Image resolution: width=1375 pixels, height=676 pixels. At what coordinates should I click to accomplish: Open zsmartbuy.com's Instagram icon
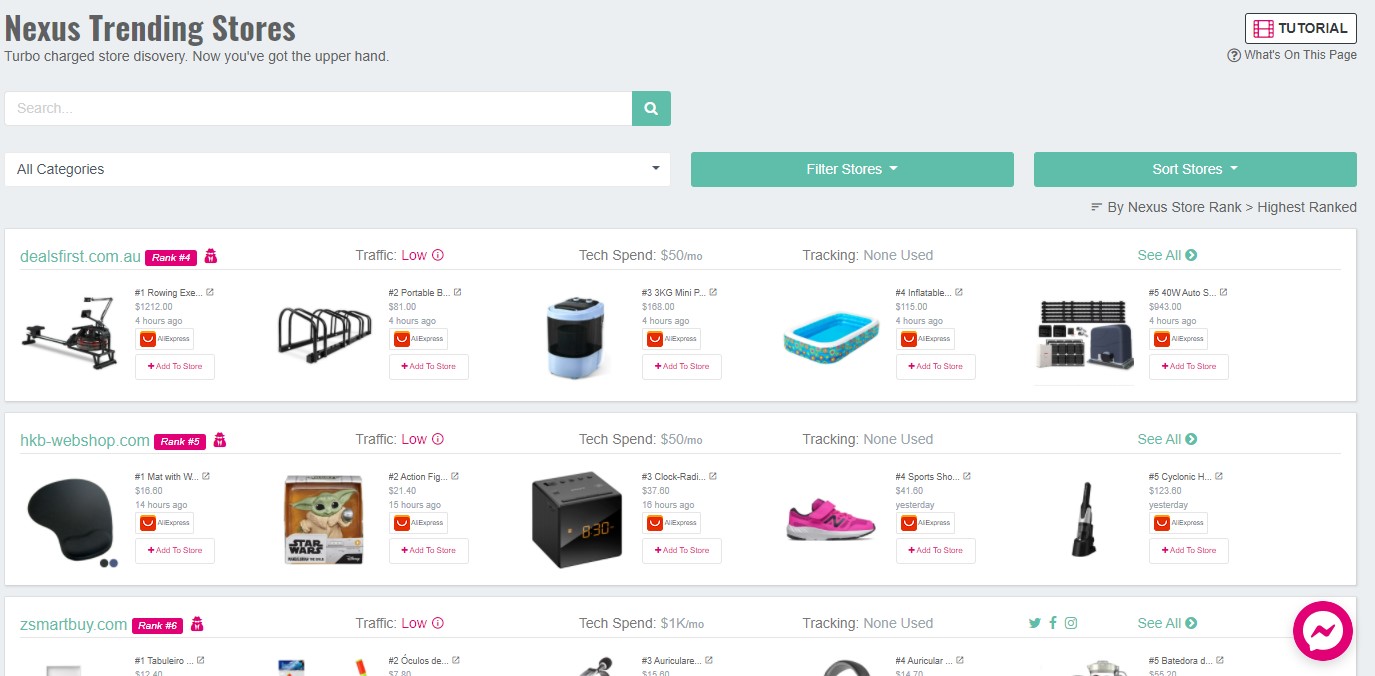1071,622
